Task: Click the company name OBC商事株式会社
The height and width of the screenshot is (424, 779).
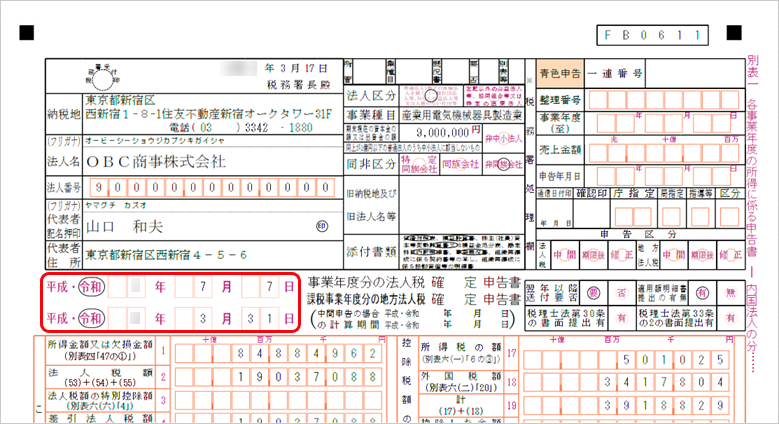Action: pos(156,162)
